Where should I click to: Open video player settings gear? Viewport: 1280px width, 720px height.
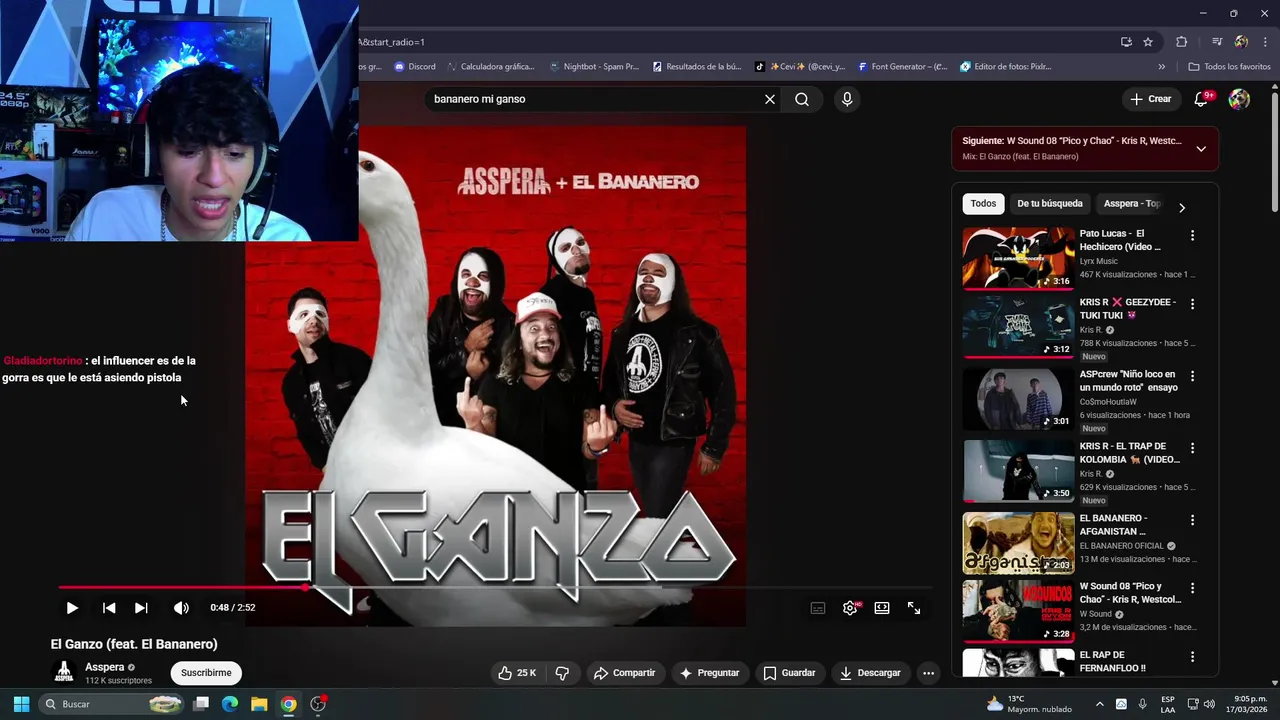point(850,608)
